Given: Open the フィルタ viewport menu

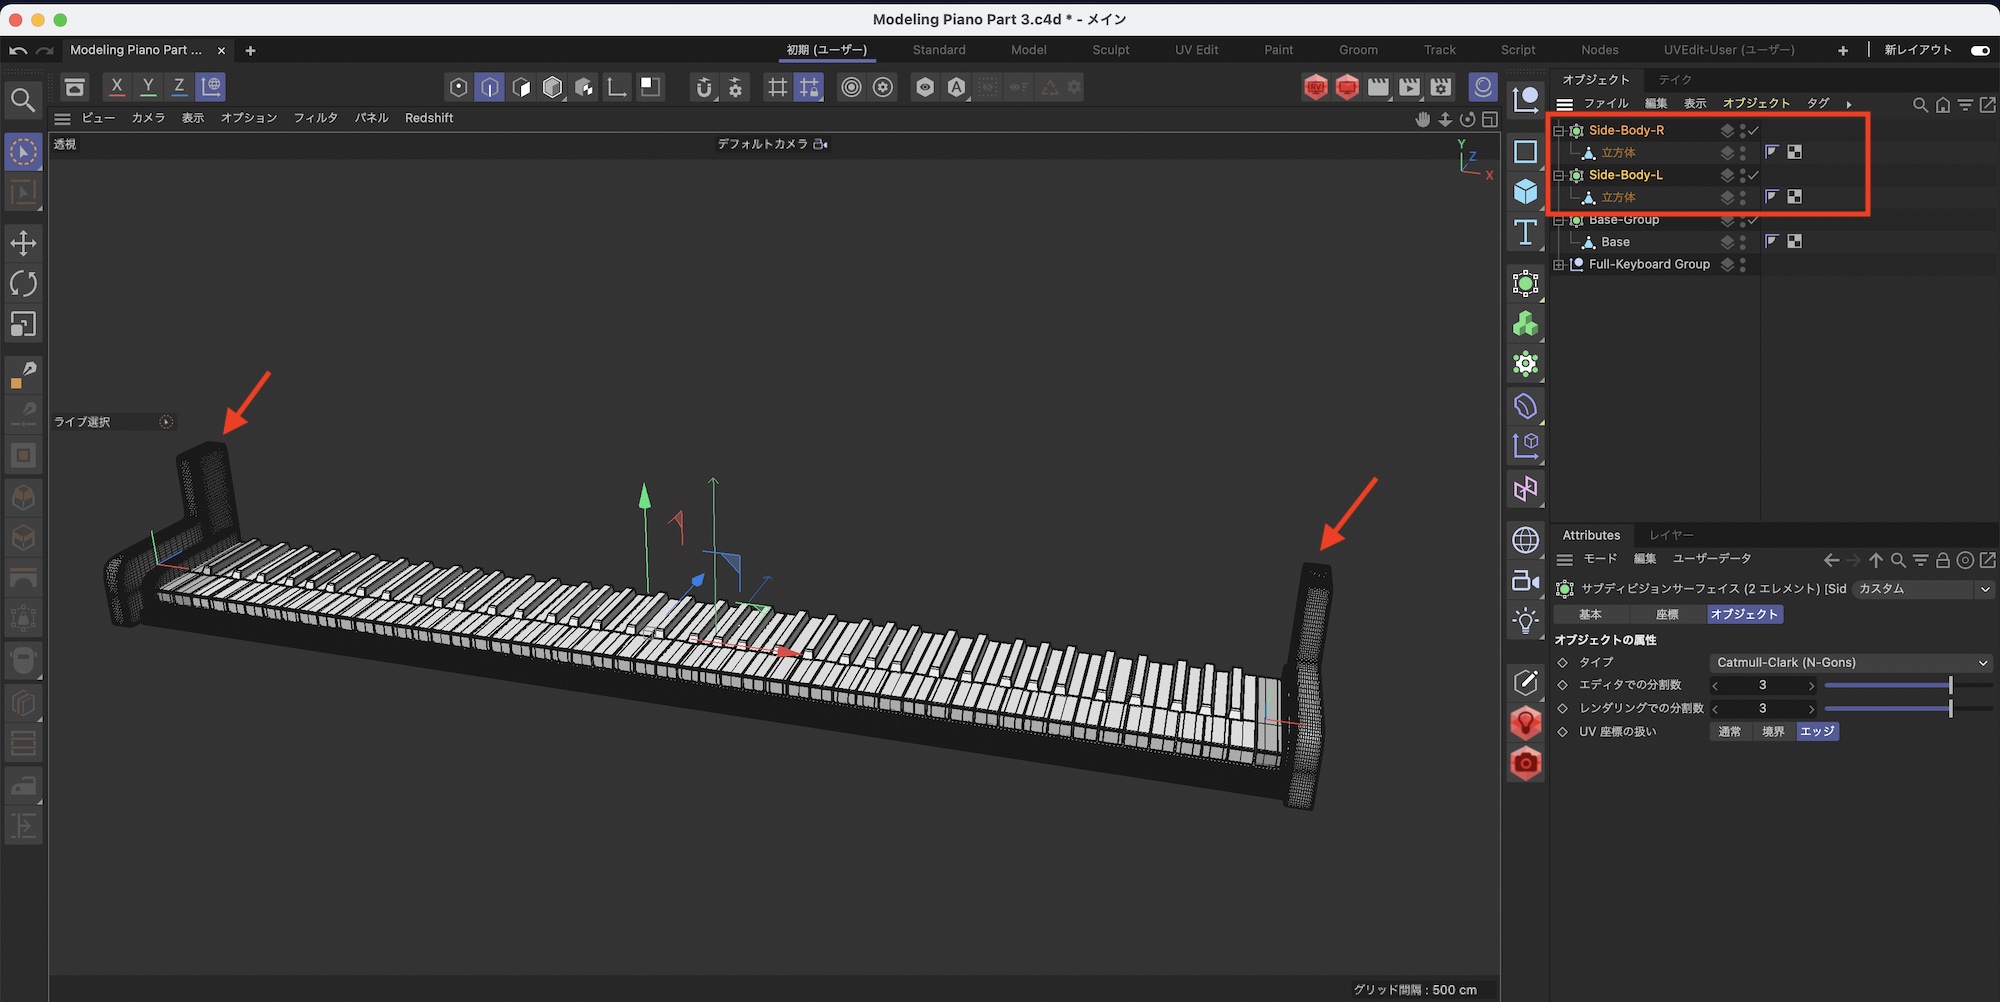Looking at the screenshot, I should tap(315, 118).
